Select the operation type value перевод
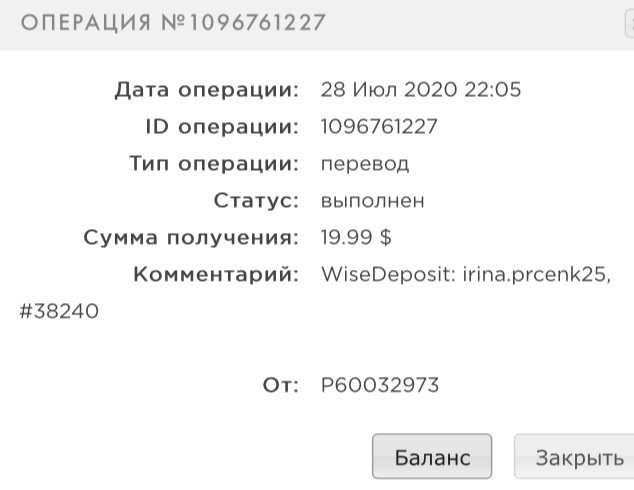Screen dimensions: 634x490 click(x=365, y=164)
